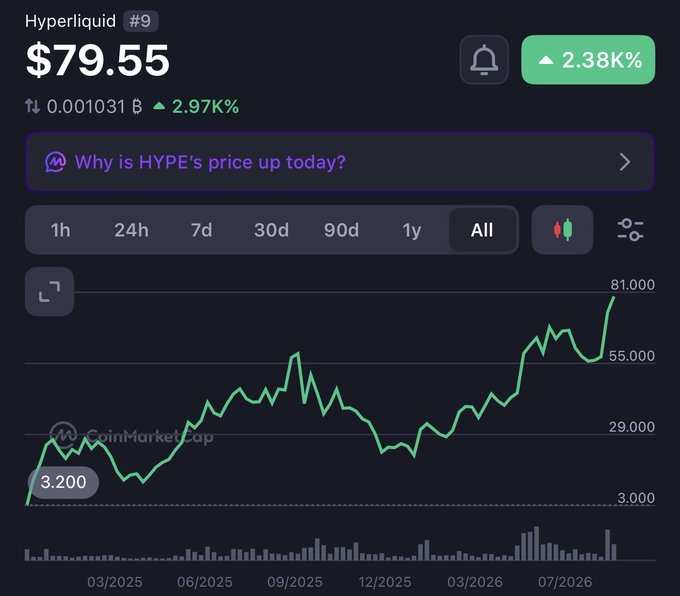Open chart settings sliders icon
680x596 pixels.
click(630, 230)
